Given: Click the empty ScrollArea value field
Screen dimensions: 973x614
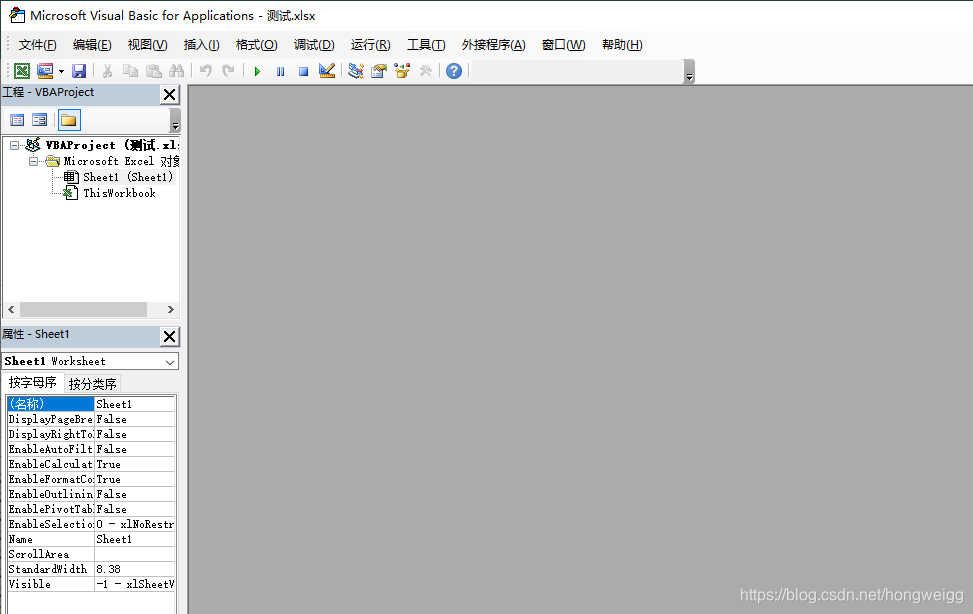Looking at the screenshot, I should pos(134,554).
